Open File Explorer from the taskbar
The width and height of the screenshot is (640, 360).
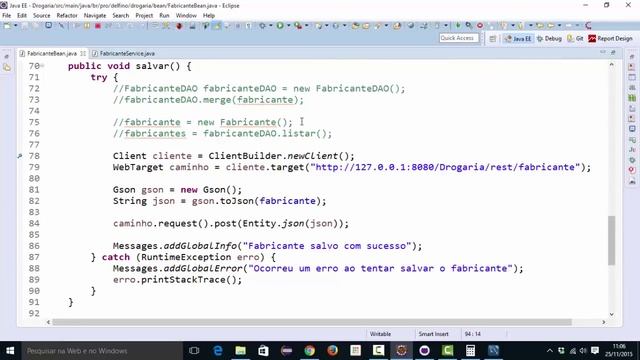click(x=240, y=351)
